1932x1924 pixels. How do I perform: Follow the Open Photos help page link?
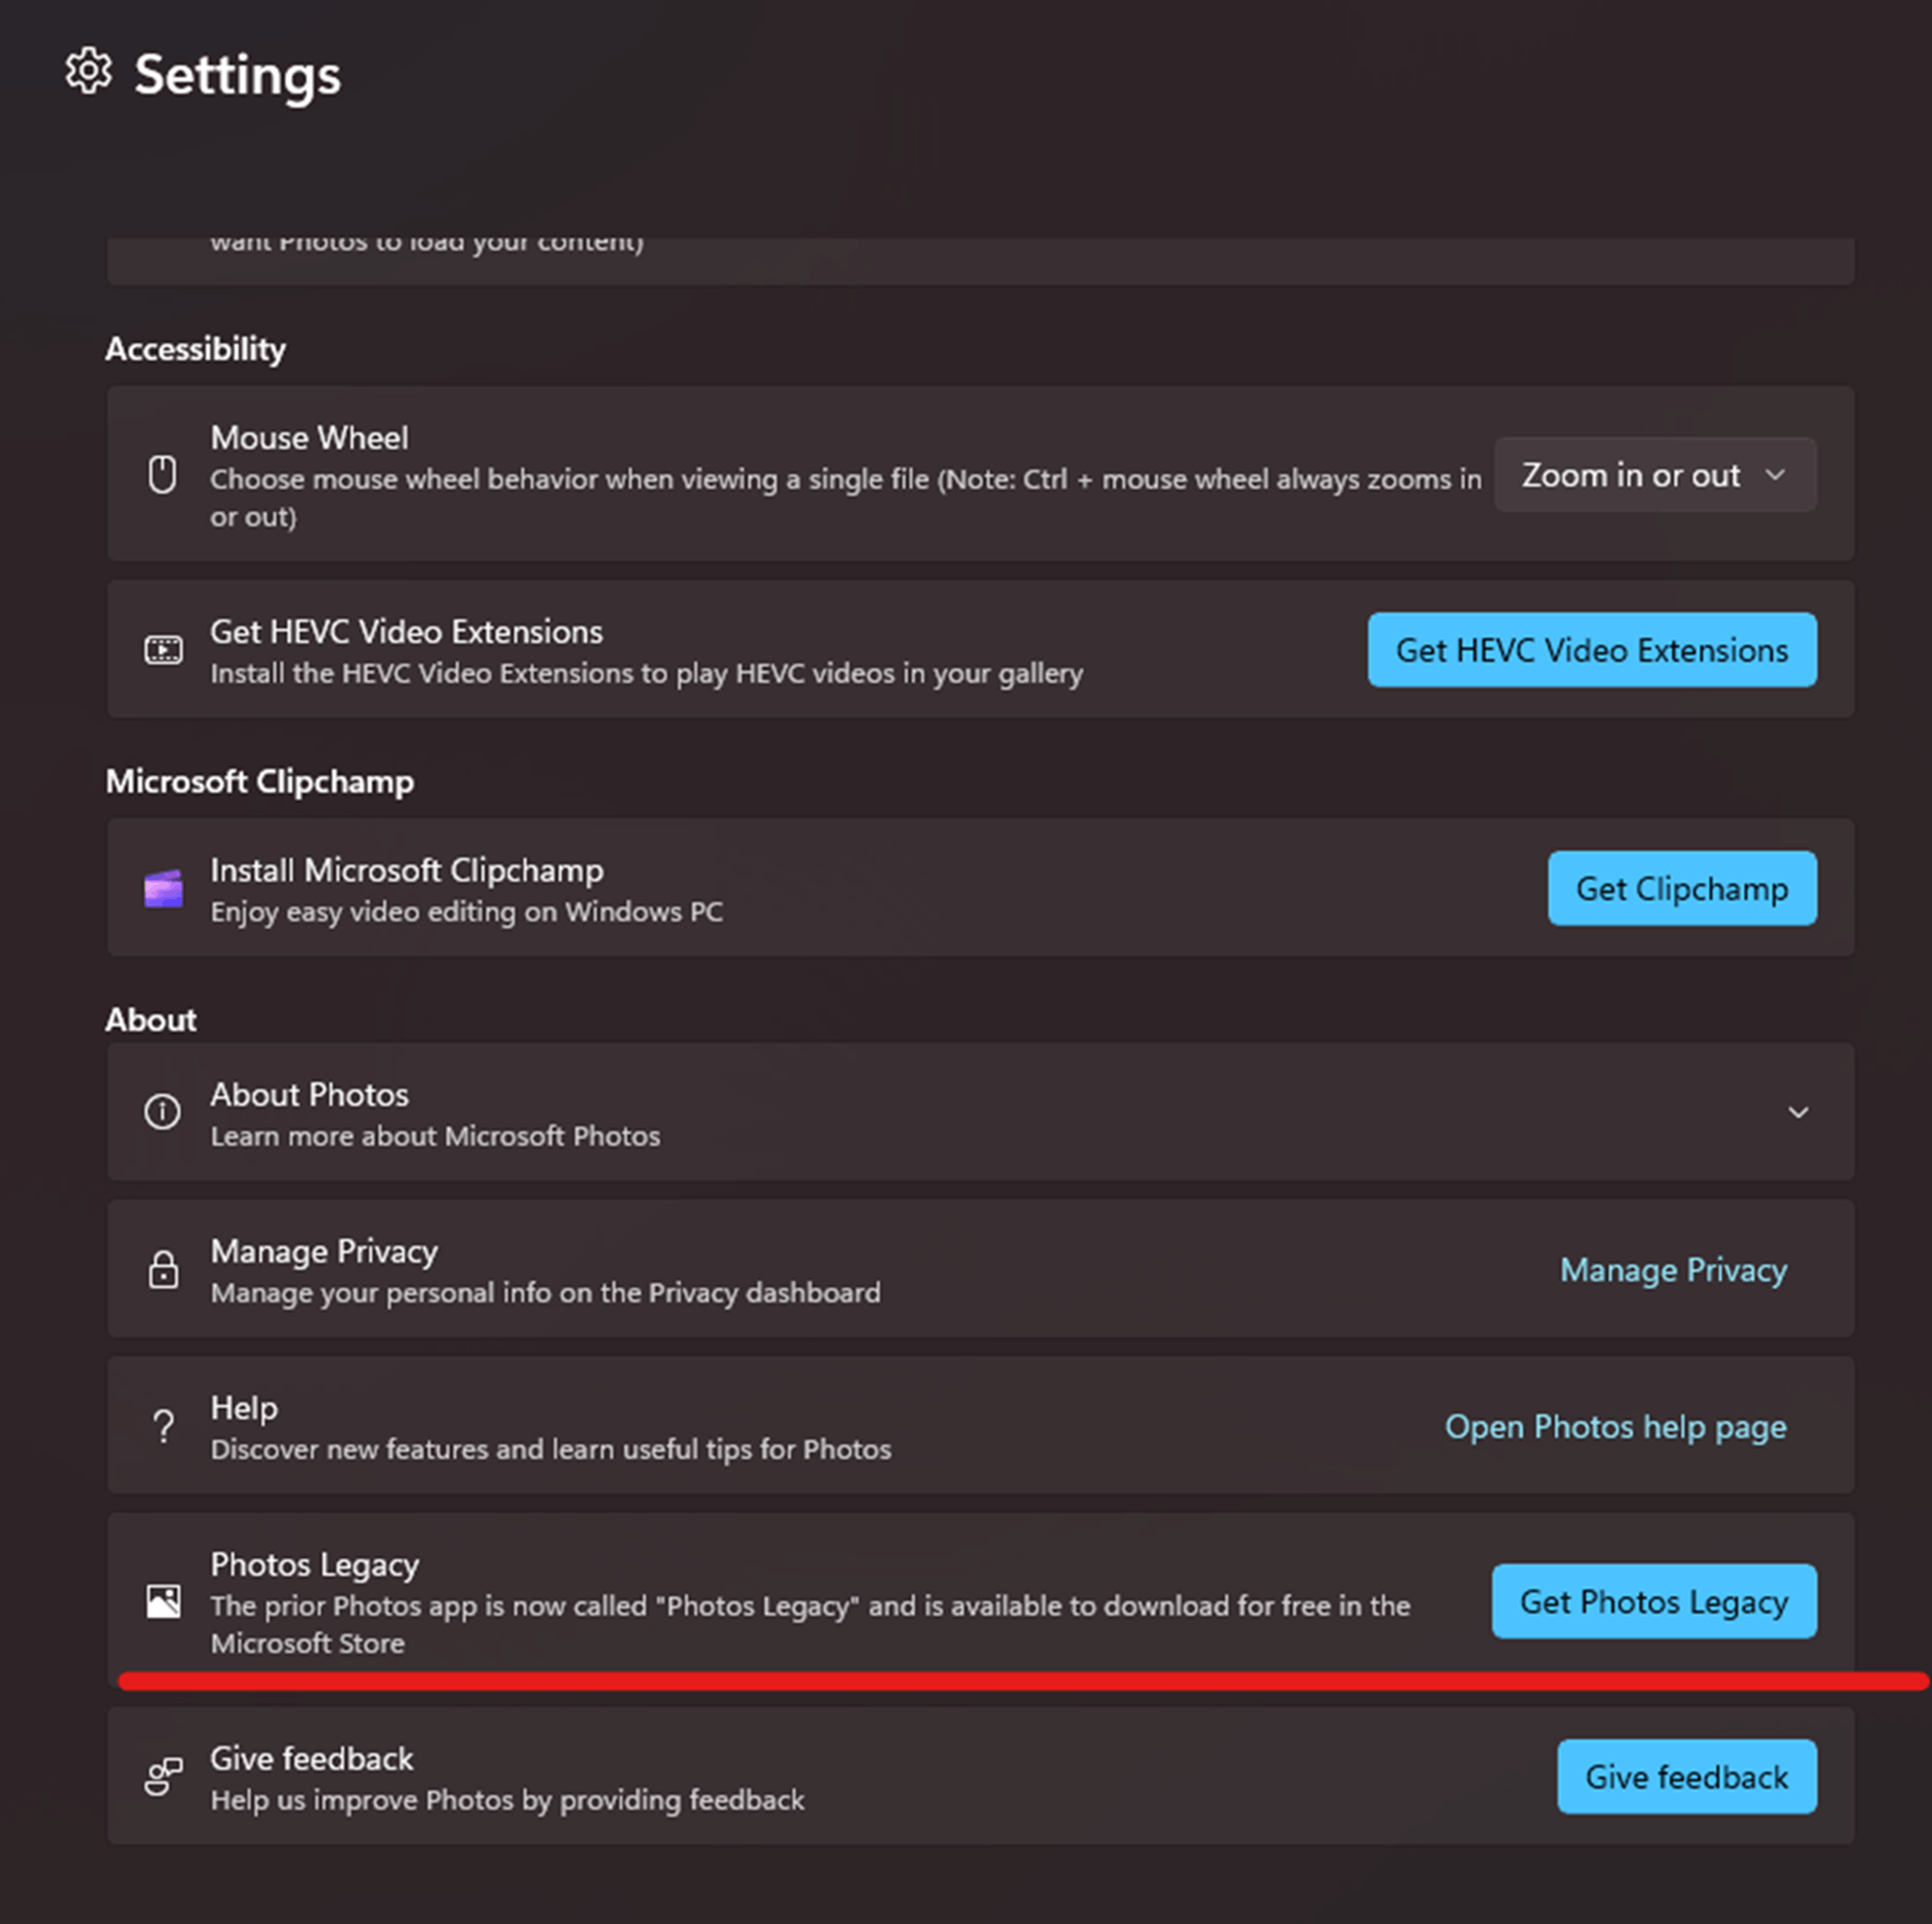pos(1615,1427)
